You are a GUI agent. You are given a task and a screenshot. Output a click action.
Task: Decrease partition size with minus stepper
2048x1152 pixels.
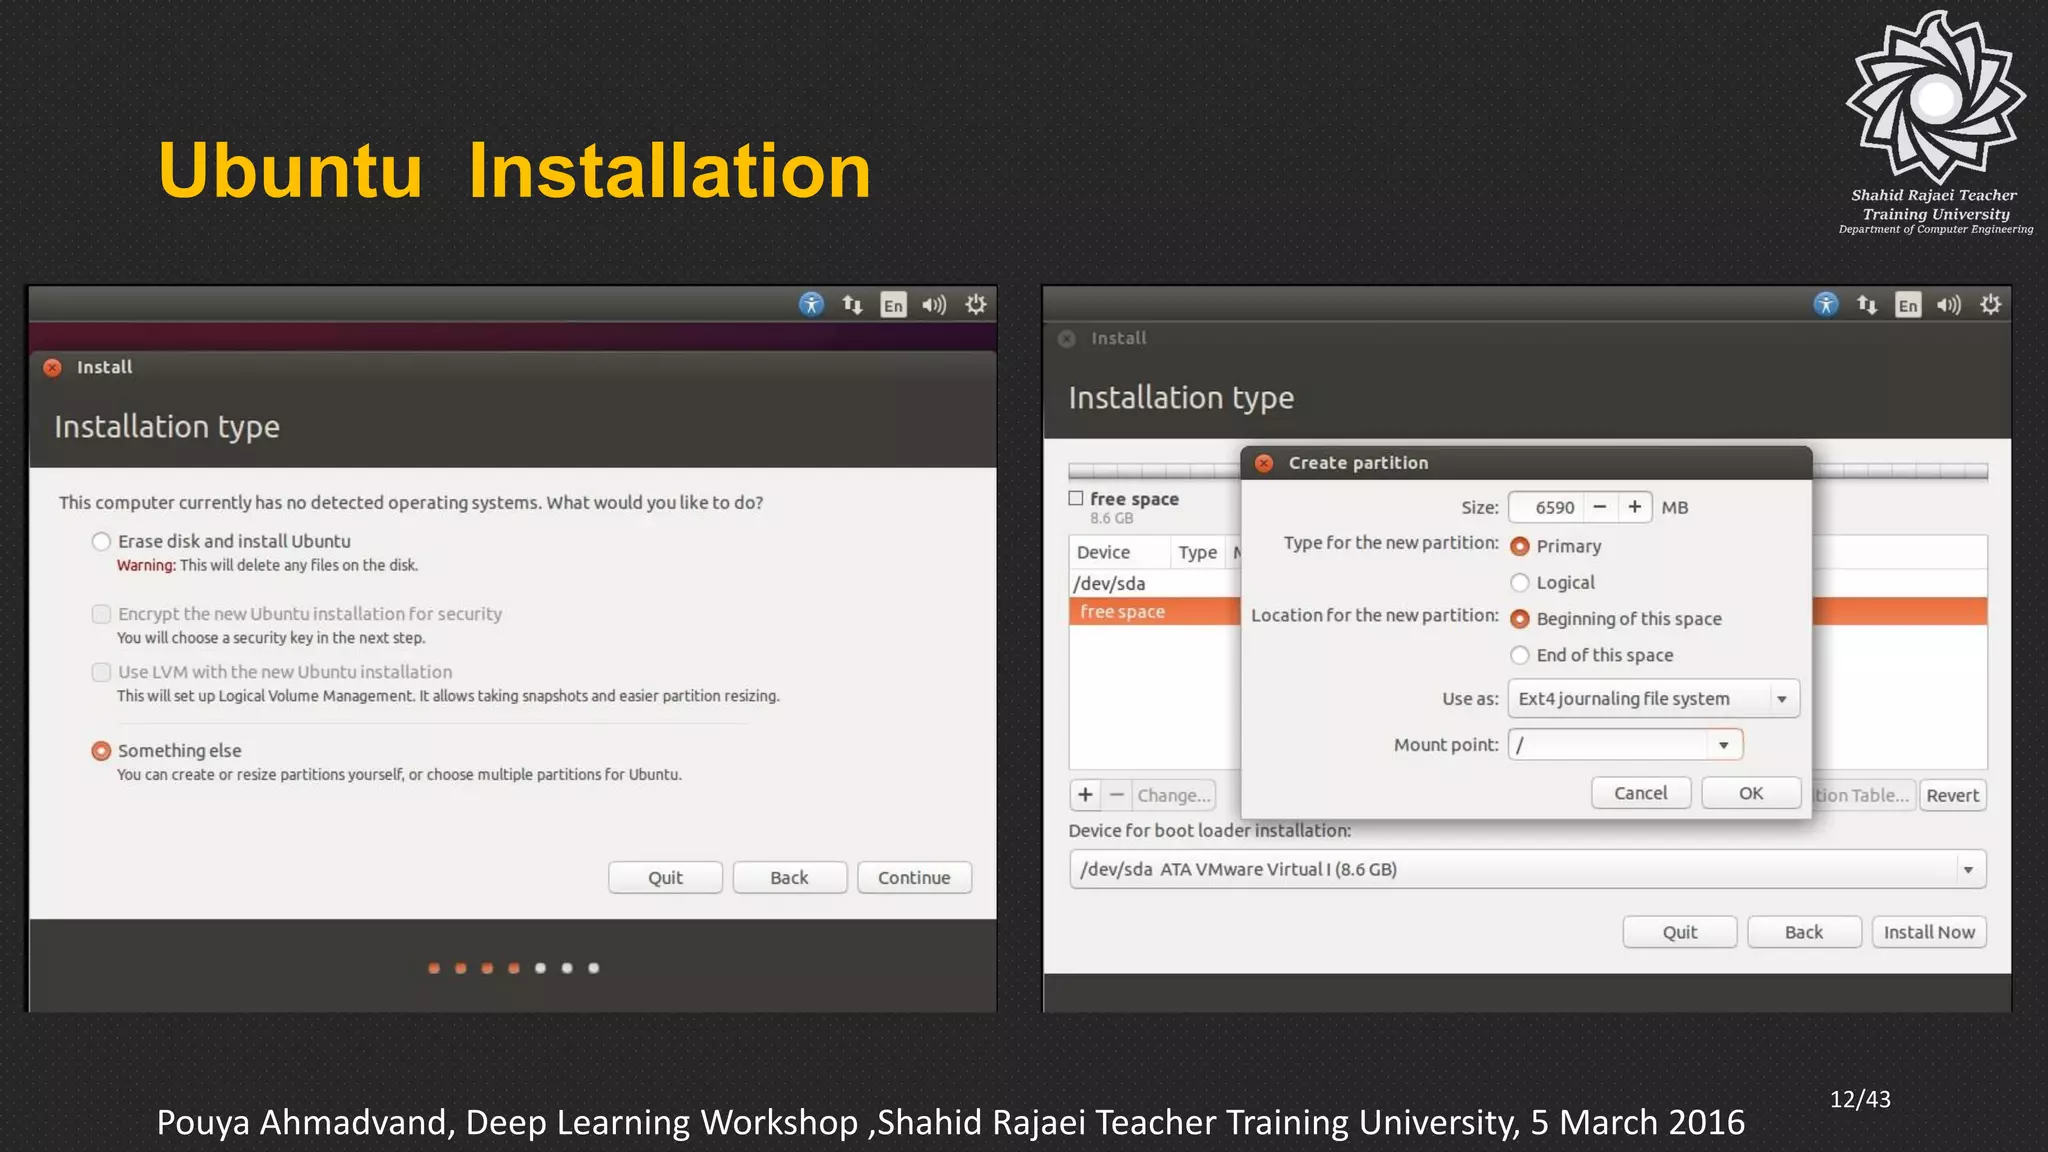1600,507
